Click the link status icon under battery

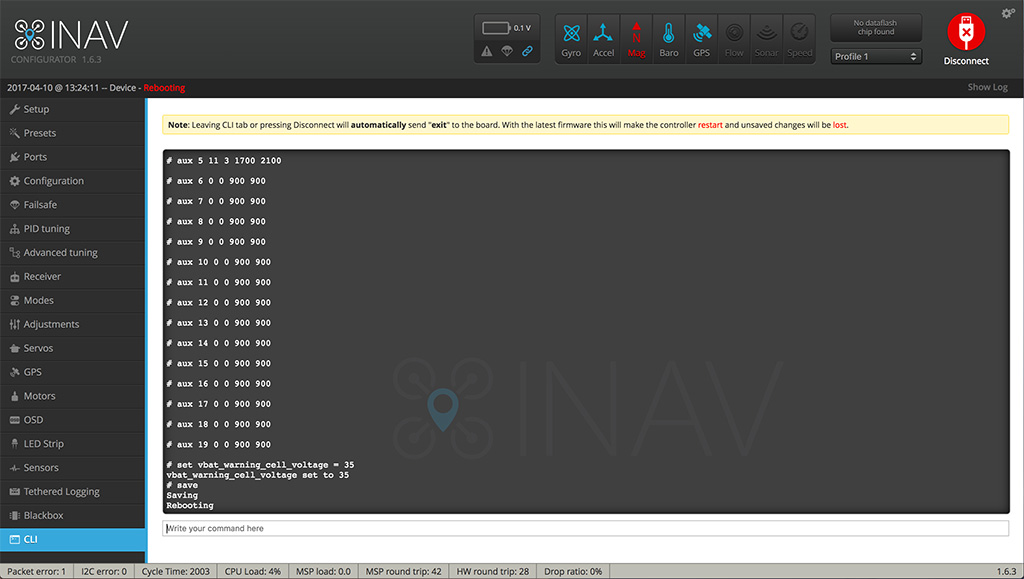(527, 51)
